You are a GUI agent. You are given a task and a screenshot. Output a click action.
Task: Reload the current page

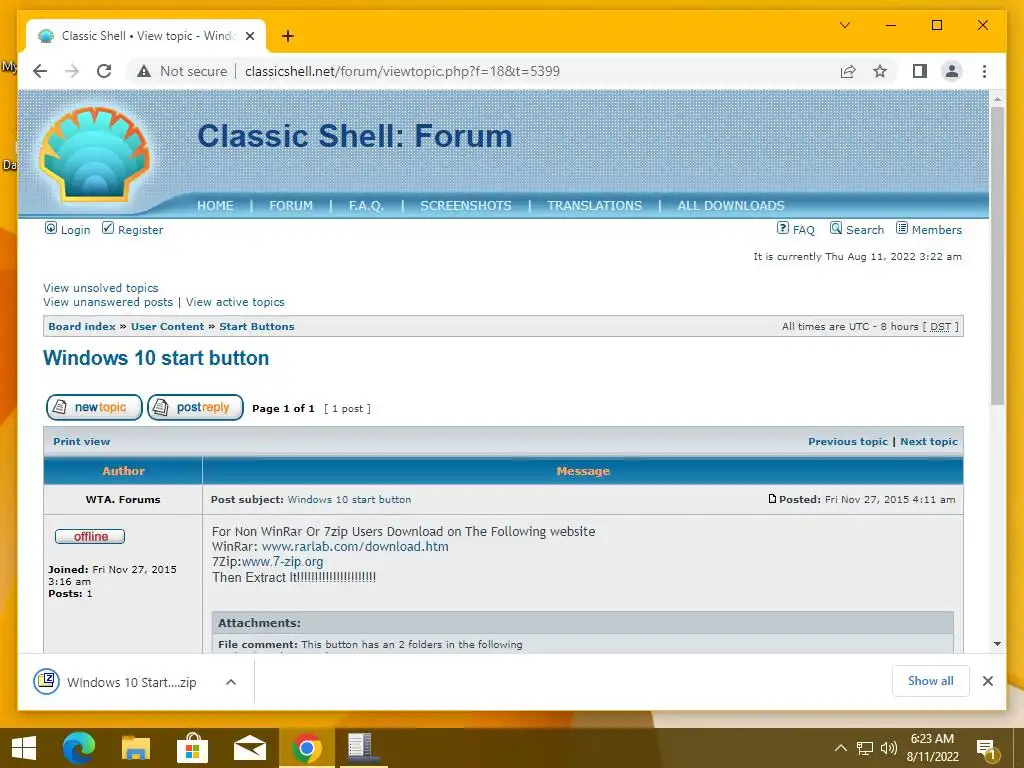pos(104,71)
